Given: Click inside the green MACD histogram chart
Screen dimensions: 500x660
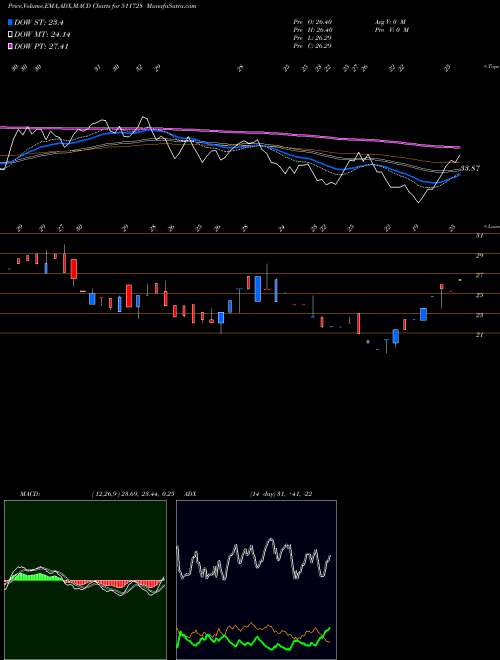Looking at the screenshot, I should pos(85,580).
